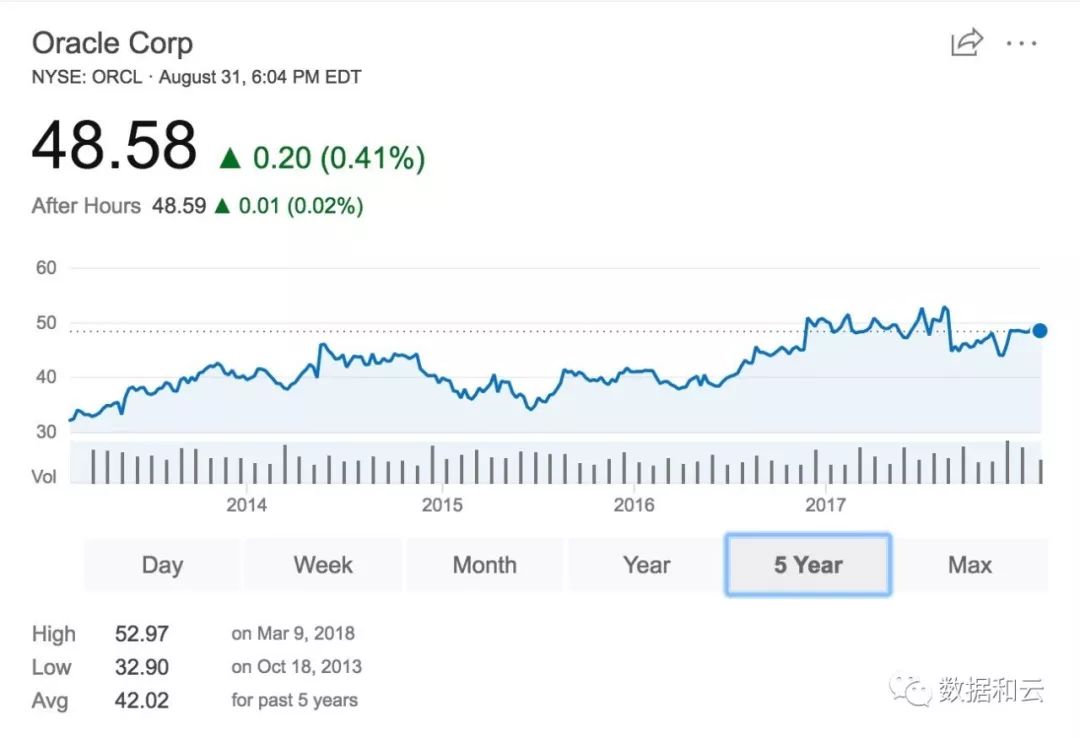Click the 2016 label on the time axis
1080x738 pixels.
634,505
